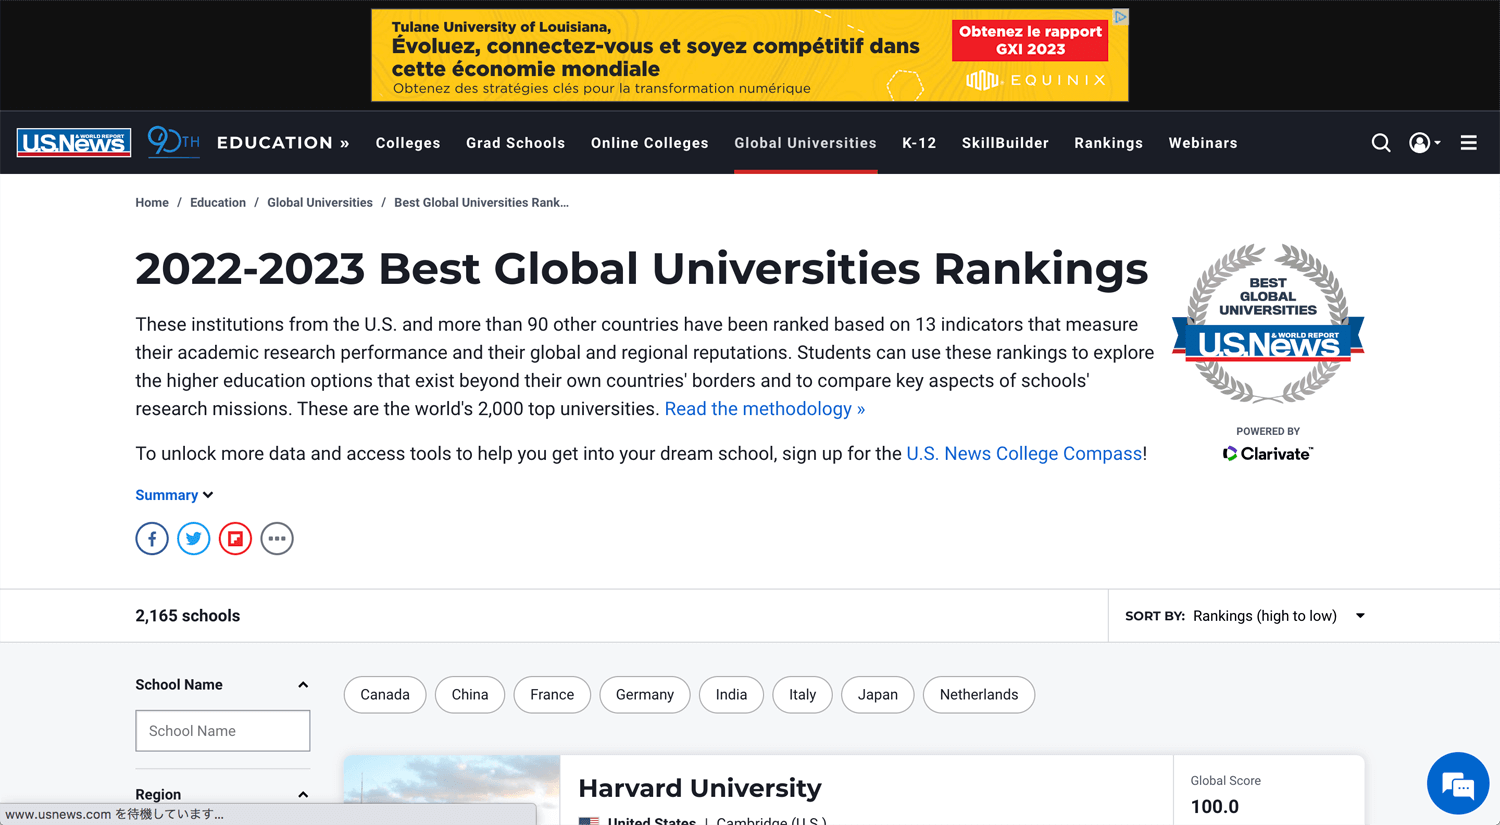Share on Twitter icon
The image size is (1500, 825).
[x=194, y=539]
